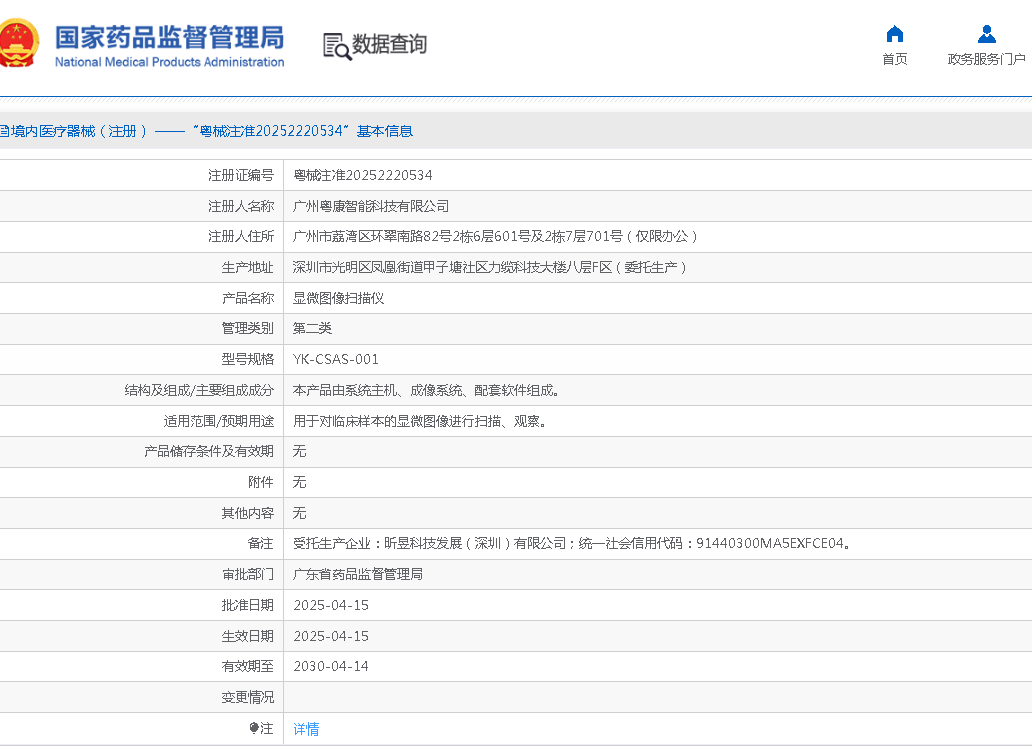The image size is (1032, 747).
Task: Click the 备注 value about 受托生产企业
Action: pos(571,543)
